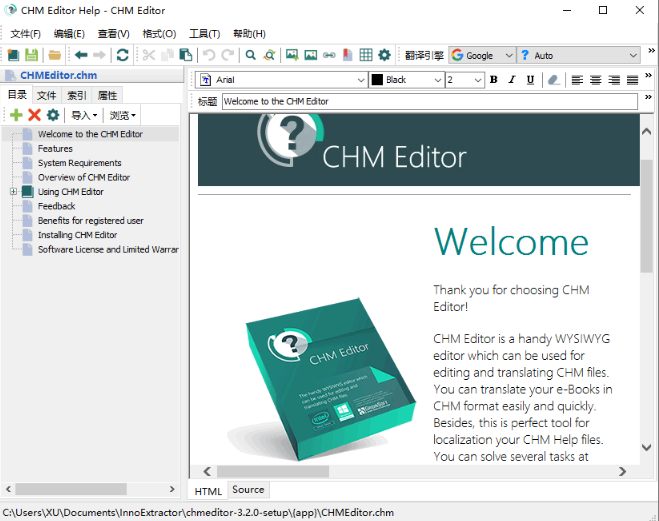This screenshot has width=659, height=521.
Task: Add a topic with the green plus icon
Action: tap(16, 115)
